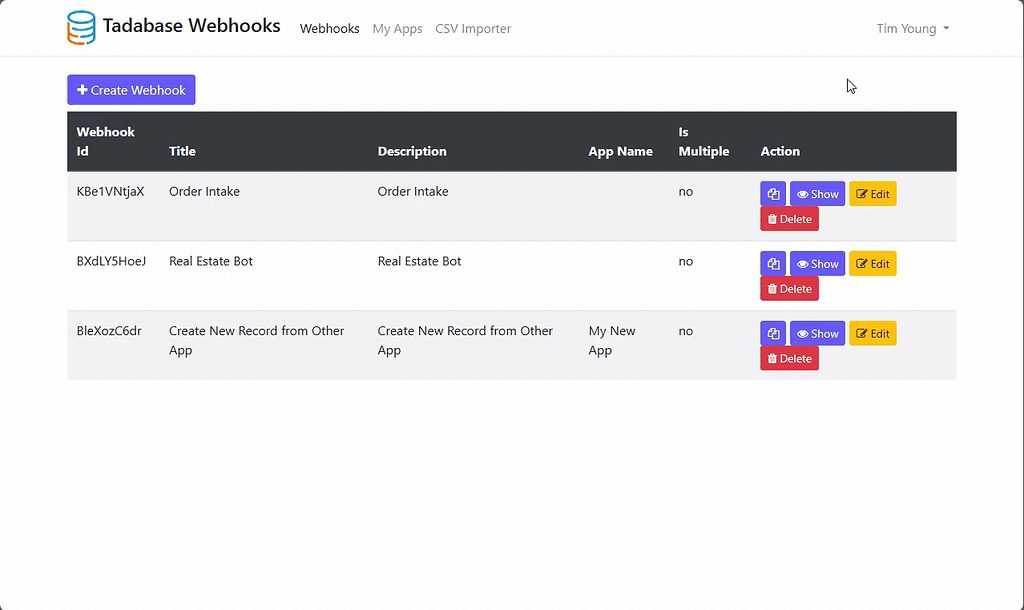The width and height of the screenshot is (1024, 610).
Task: Delete the Create New Record webhook
Action: pos(789,359)
